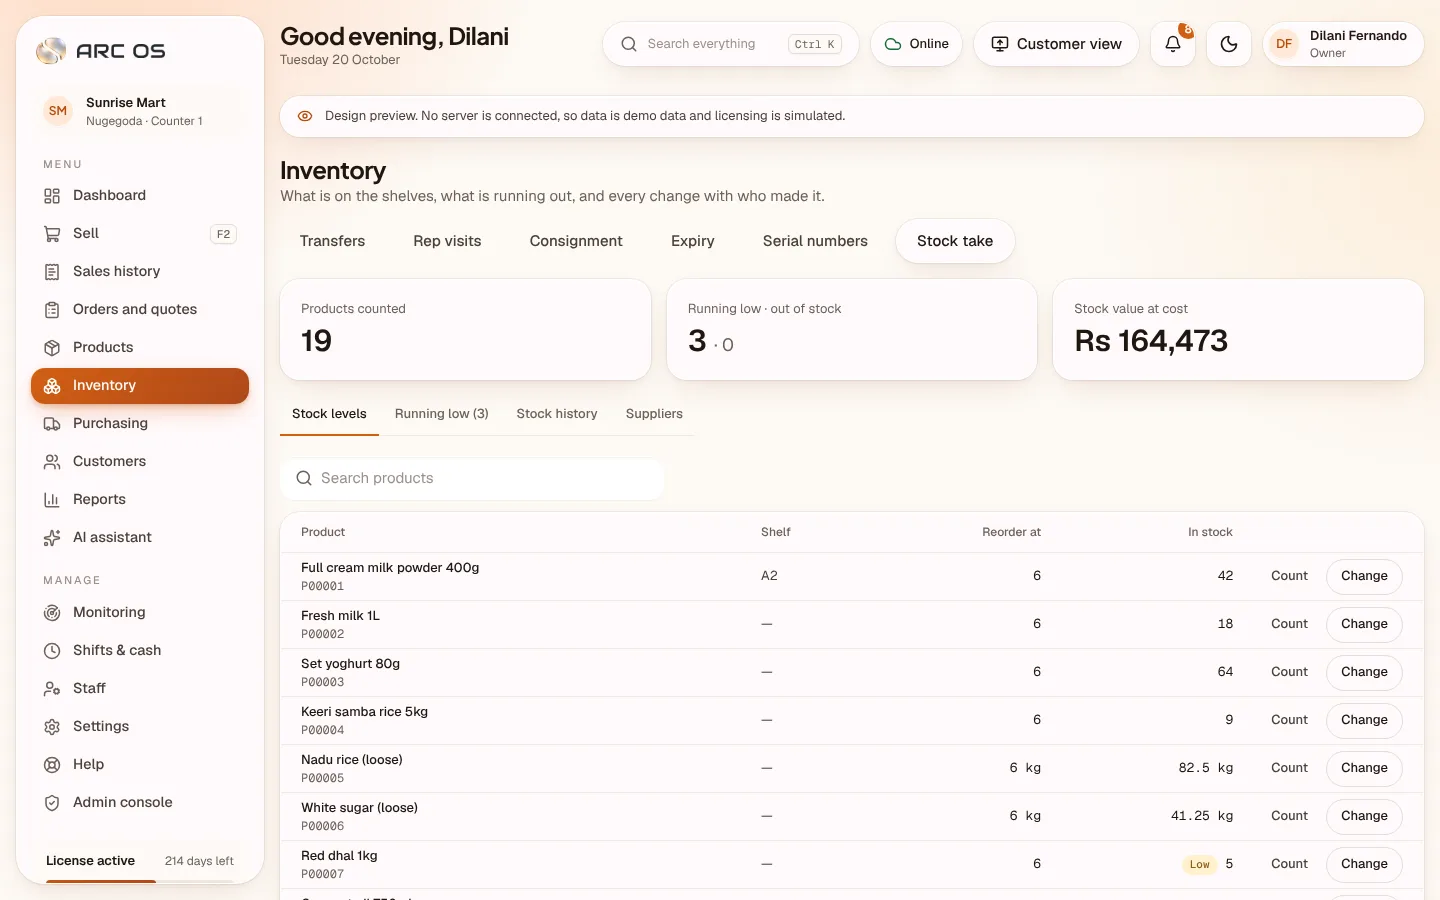
Task: Click Change for Full cream milk powder
Action: tap(1364, 576)
